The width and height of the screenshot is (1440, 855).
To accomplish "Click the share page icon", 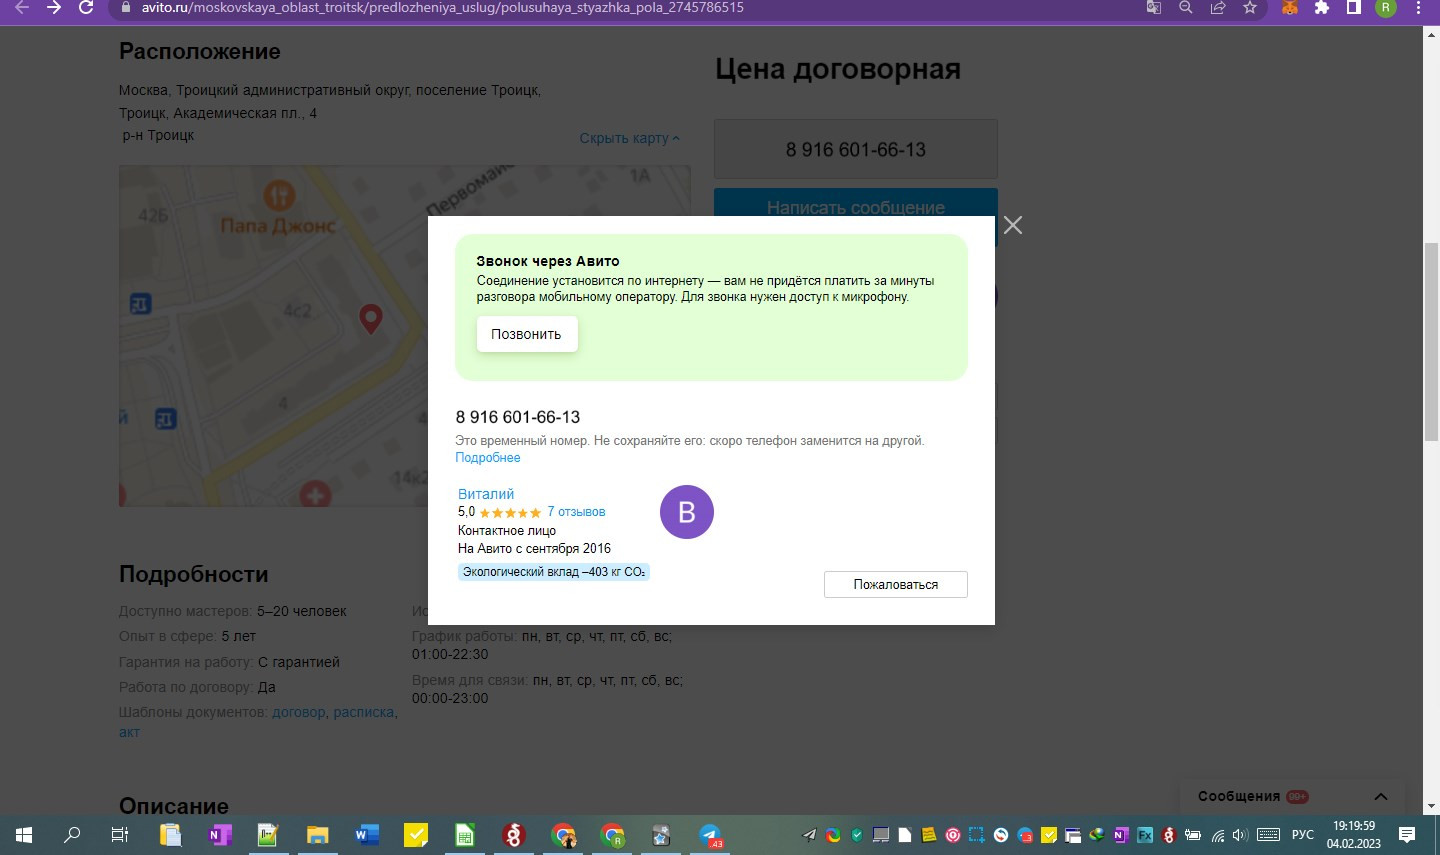I will point(1218,7).
